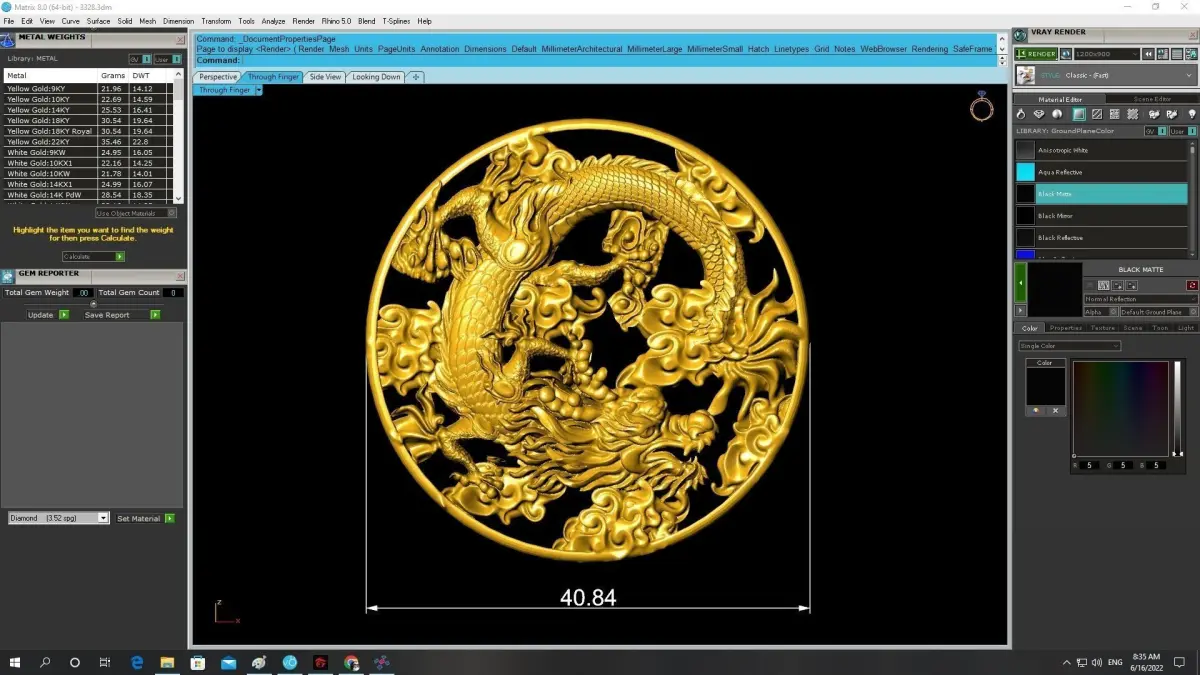Open the T-Splines menu

pyautogui.click(x=397, y=21)
